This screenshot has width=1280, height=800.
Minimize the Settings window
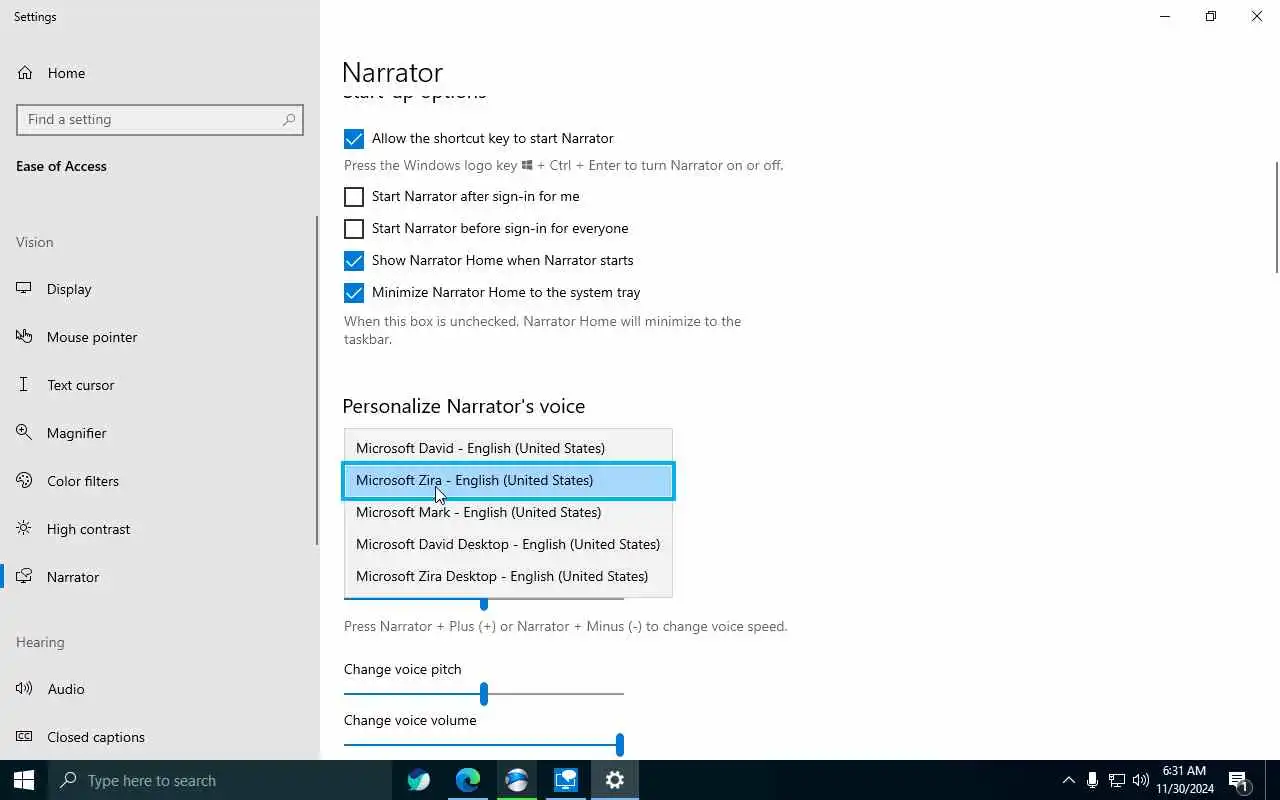point(1165,16)
